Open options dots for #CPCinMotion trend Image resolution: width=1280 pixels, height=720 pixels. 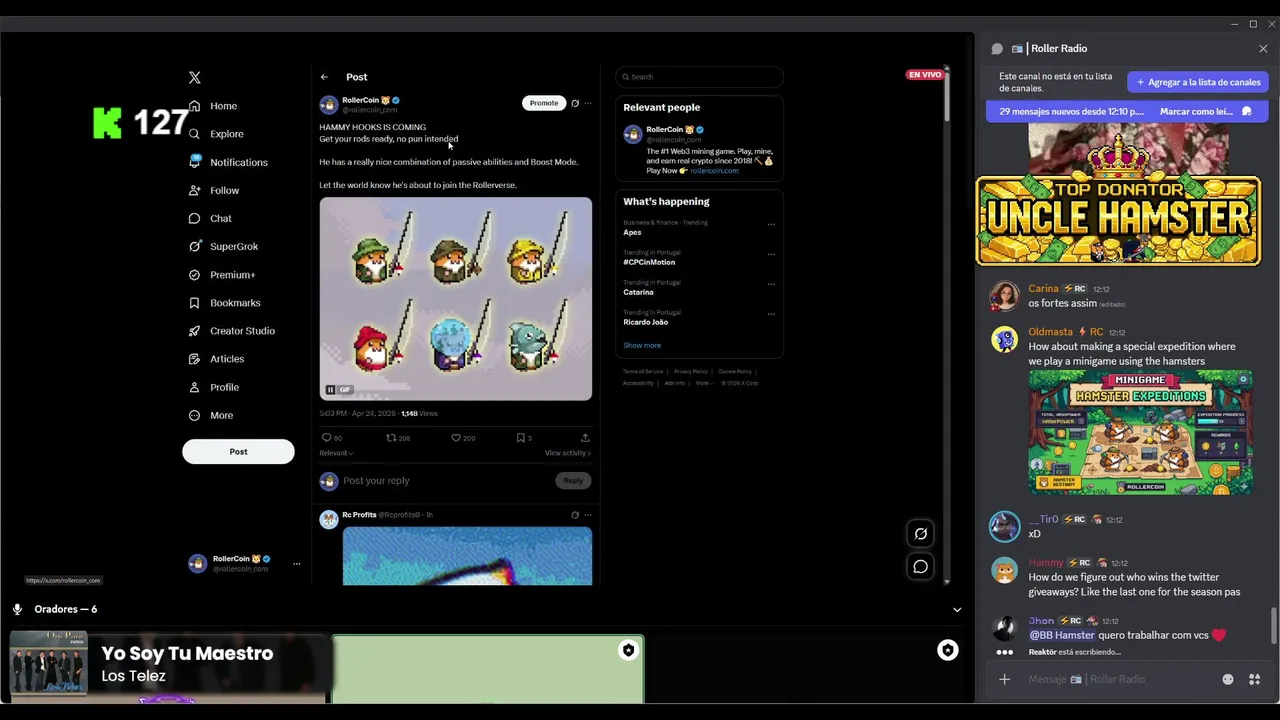click(771, 254)
